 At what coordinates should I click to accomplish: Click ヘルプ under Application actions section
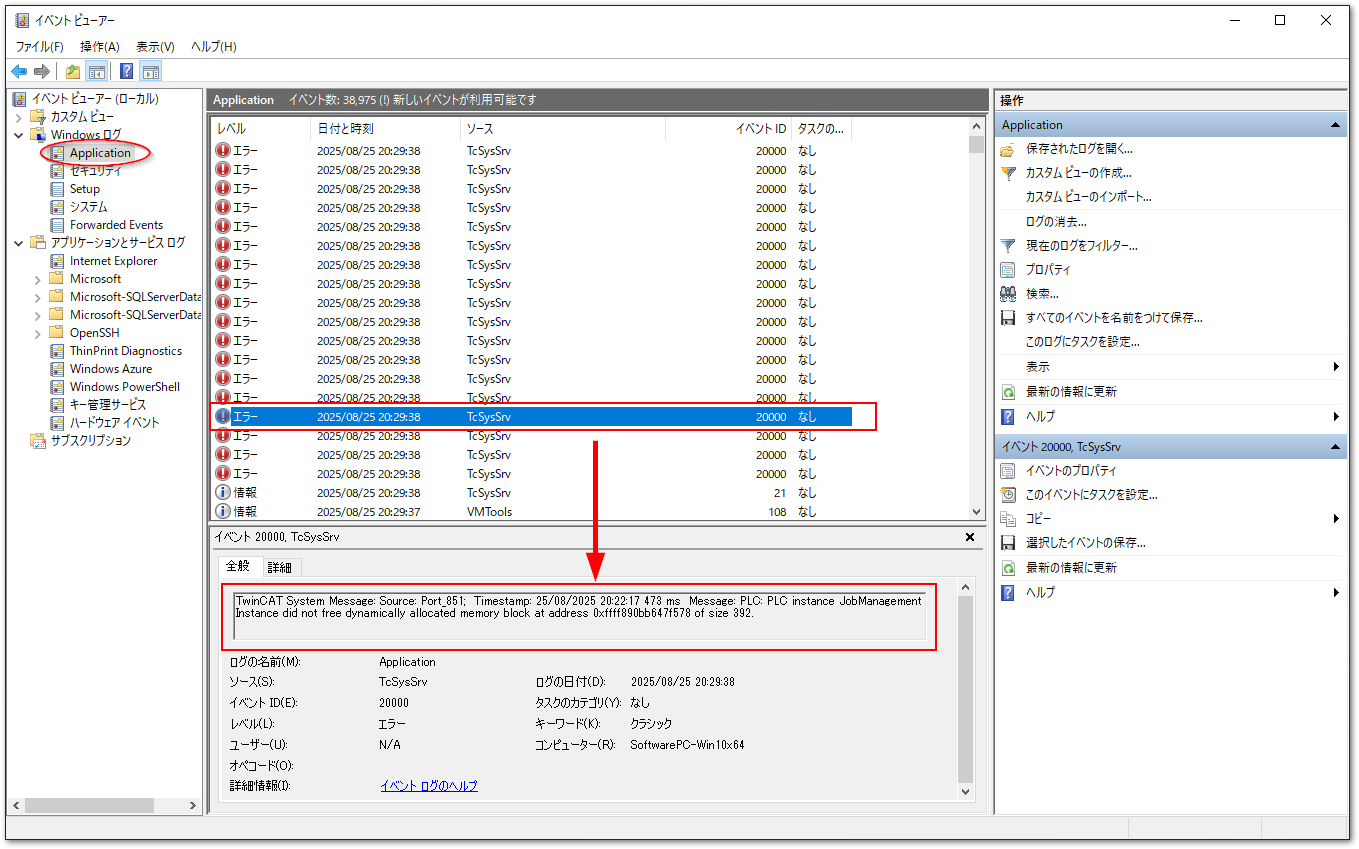(x=1040, y=416)
